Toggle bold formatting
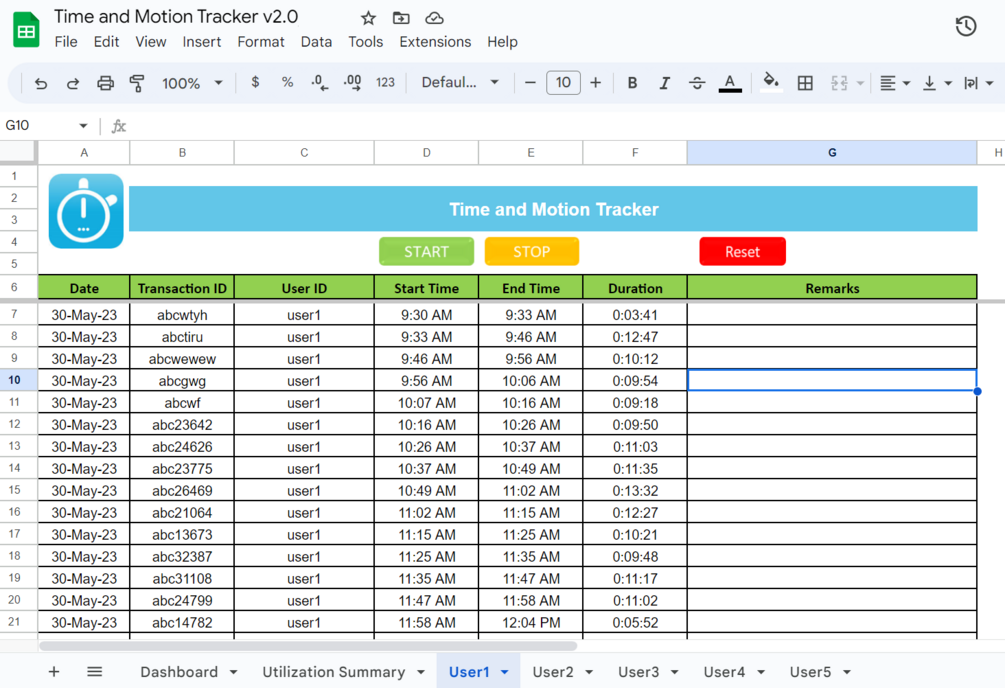Image resolution: width=1005 pixels, height=688 pixels. (x=632, y=83)
